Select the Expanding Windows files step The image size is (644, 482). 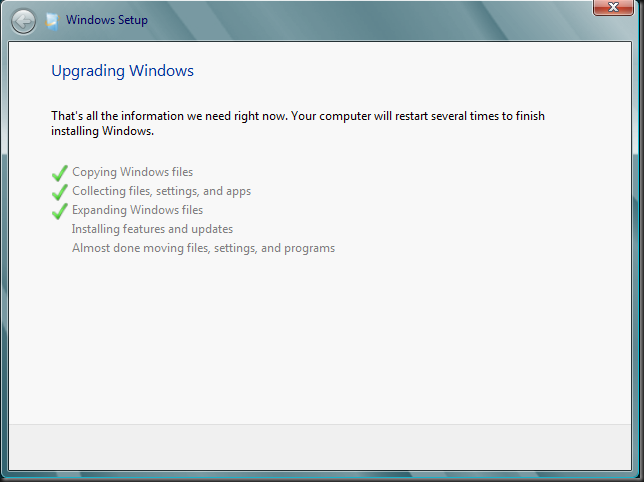pos(138,210)
